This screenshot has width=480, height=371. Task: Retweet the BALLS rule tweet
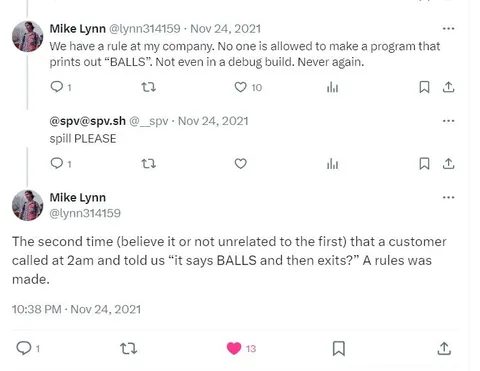149,87
